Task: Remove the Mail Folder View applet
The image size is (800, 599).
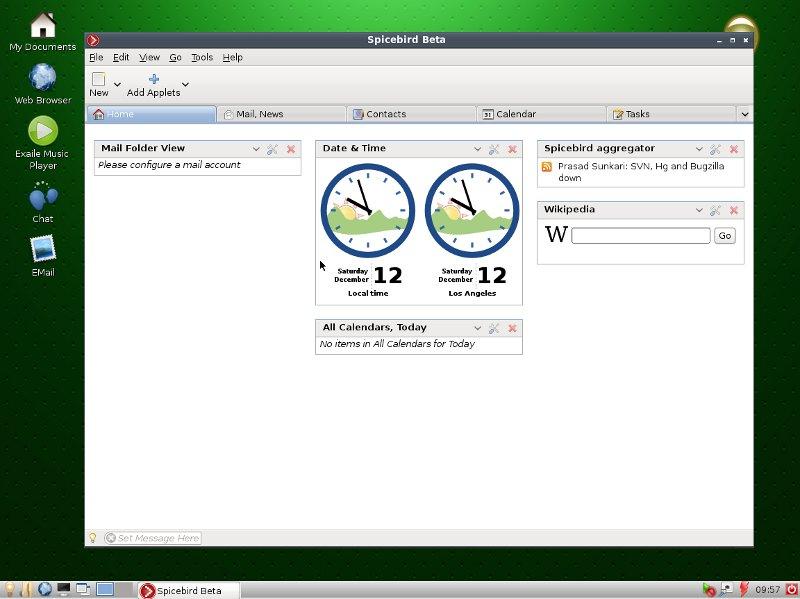Action: pyautogui.click(x=291, y=149)
